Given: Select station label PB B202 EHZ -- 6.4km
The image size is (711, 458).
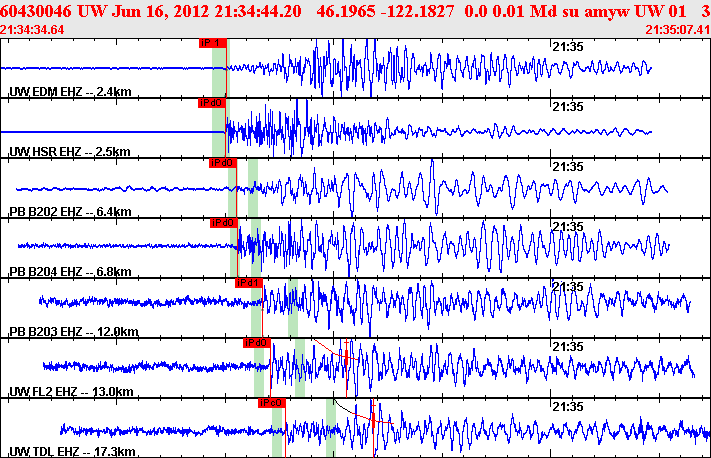Looking at the screenshot, I should coord(70,211).
